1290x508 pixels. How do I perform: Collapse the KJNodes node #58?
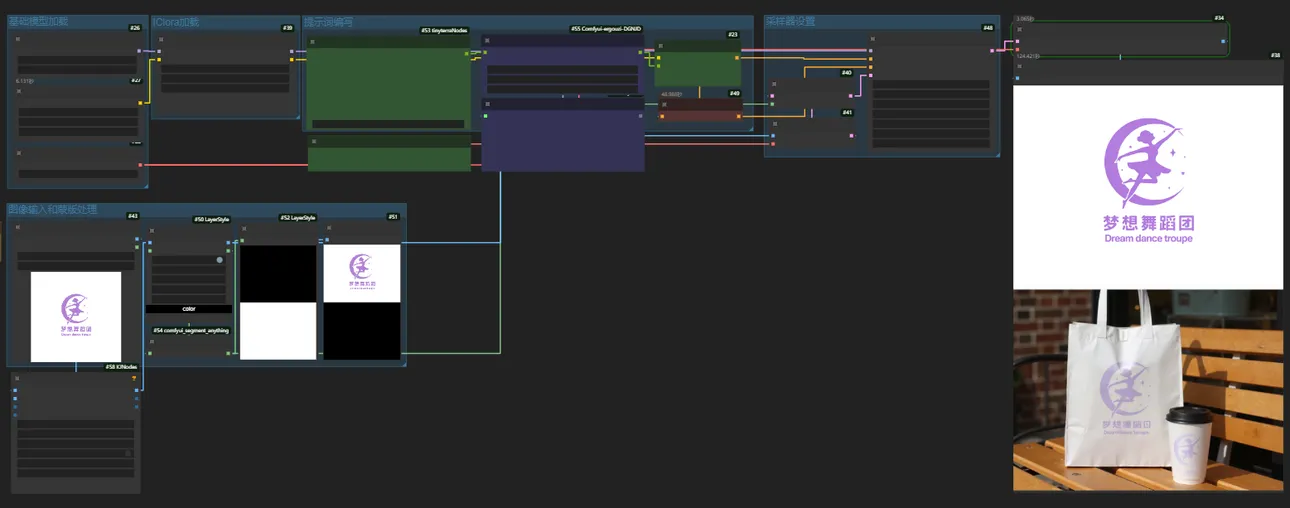[17, 379]
